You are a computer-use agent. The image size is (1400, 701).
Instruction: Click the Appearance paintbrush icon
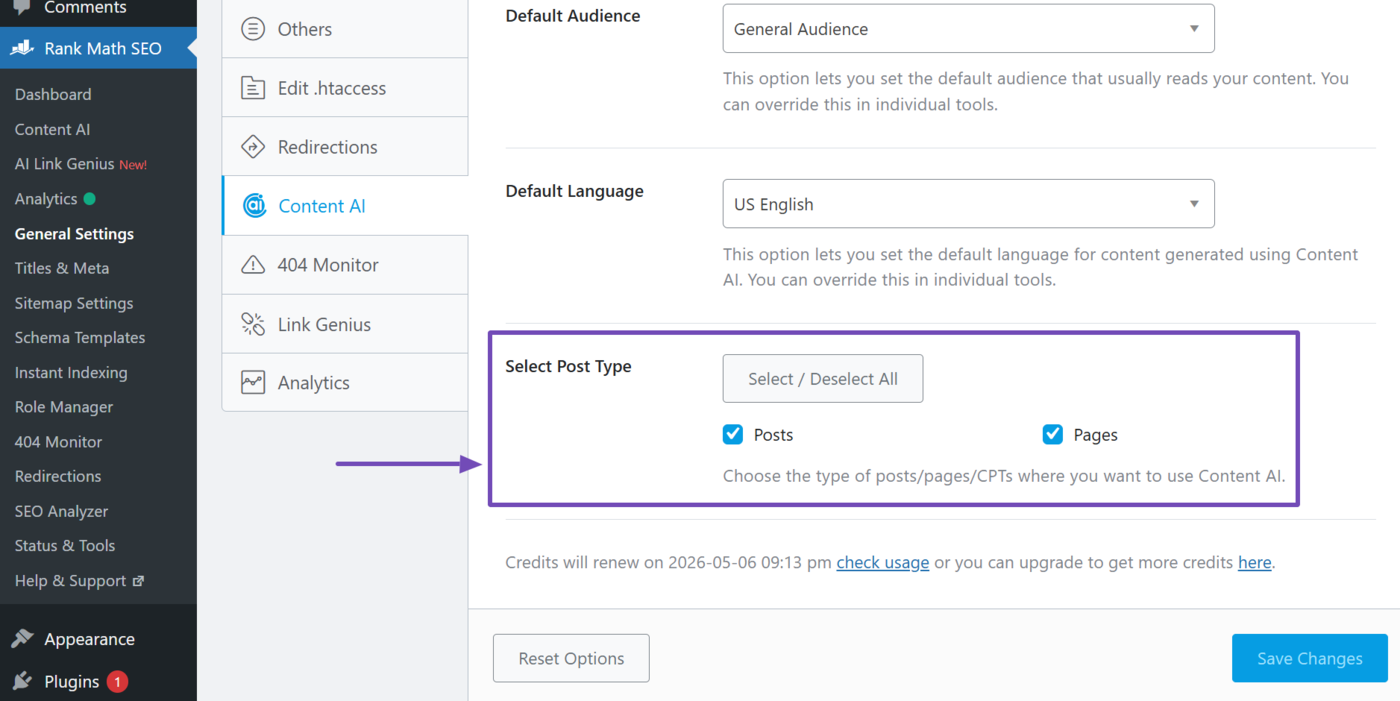click(x=22, y=639)
